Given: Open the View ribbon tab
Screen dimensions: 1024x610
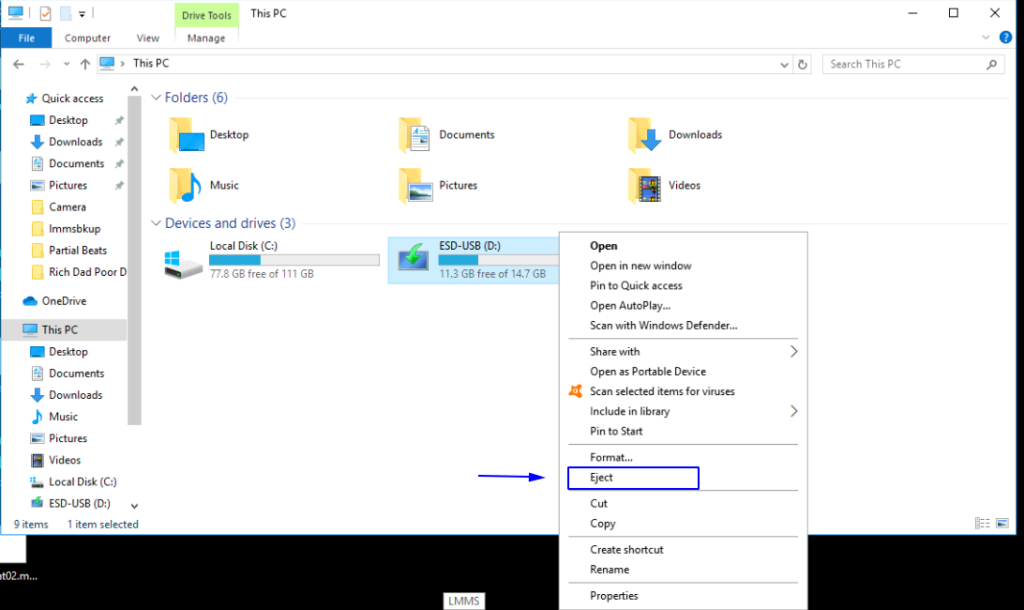Looking at the screenshot, I should click(x=148, y=38).
